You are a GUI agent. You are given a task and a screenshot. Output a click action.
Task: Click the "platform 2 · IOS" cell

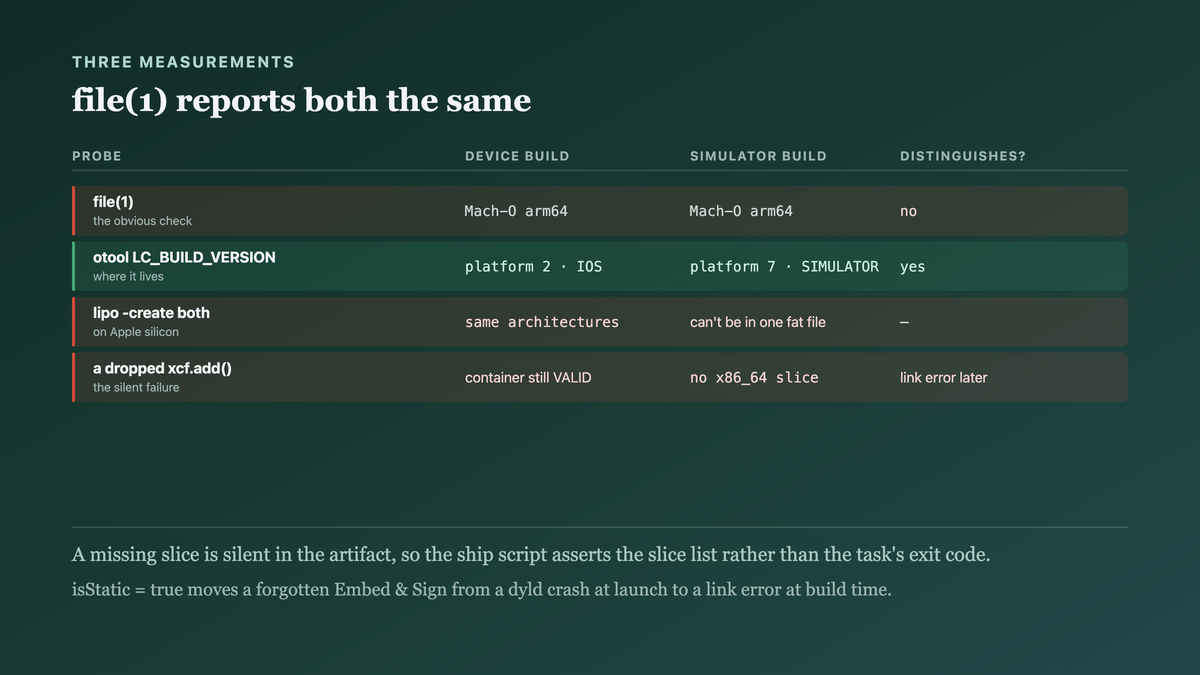coord(533,267)
